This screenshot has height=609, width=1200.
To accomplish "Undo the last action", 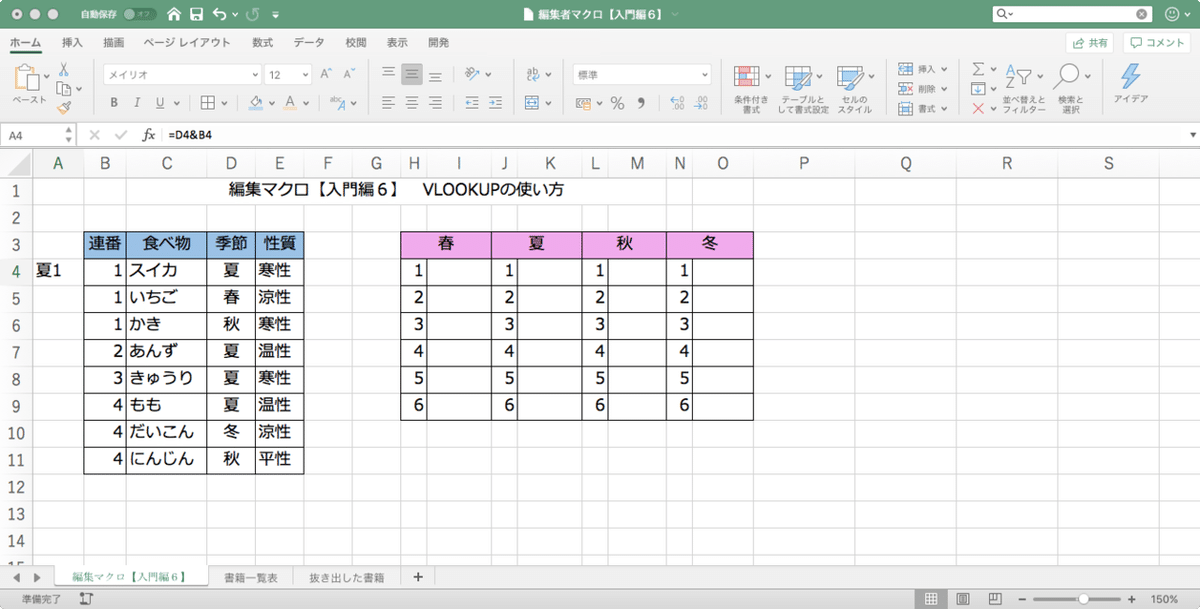I will coord(219,15).
